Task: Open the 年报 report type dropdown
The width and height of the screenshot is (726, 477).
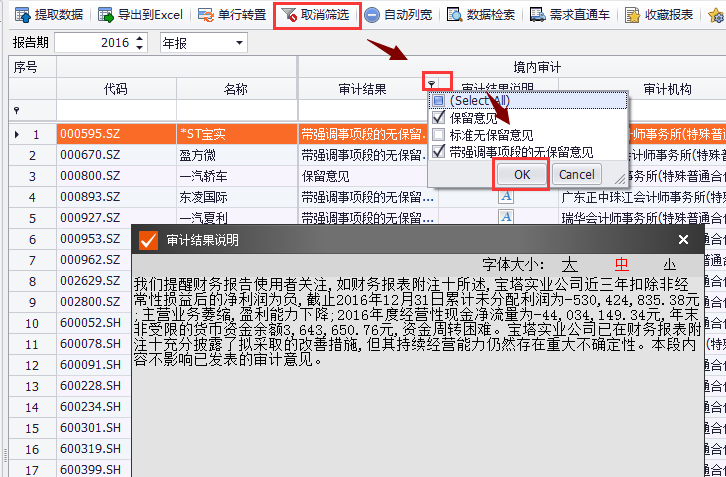Action: (x=237, y=43)
